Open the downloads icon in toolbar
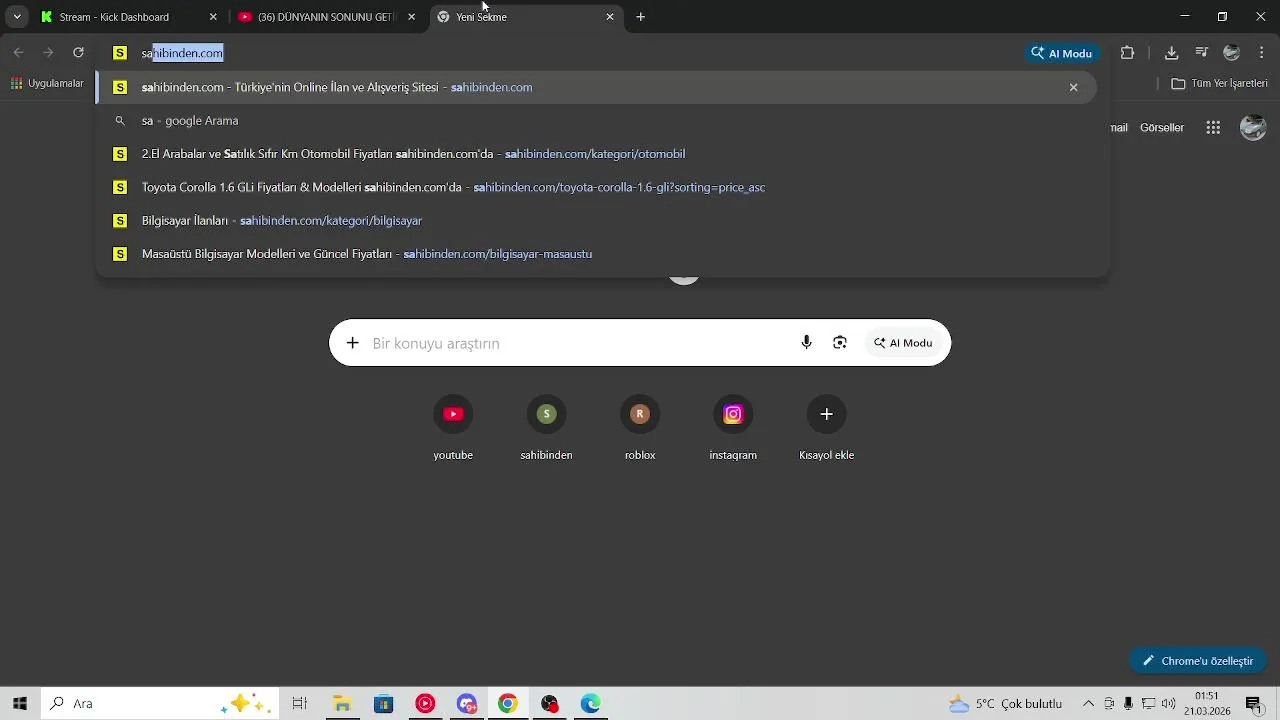1280x720 pixels. (x=1171, y=53)
